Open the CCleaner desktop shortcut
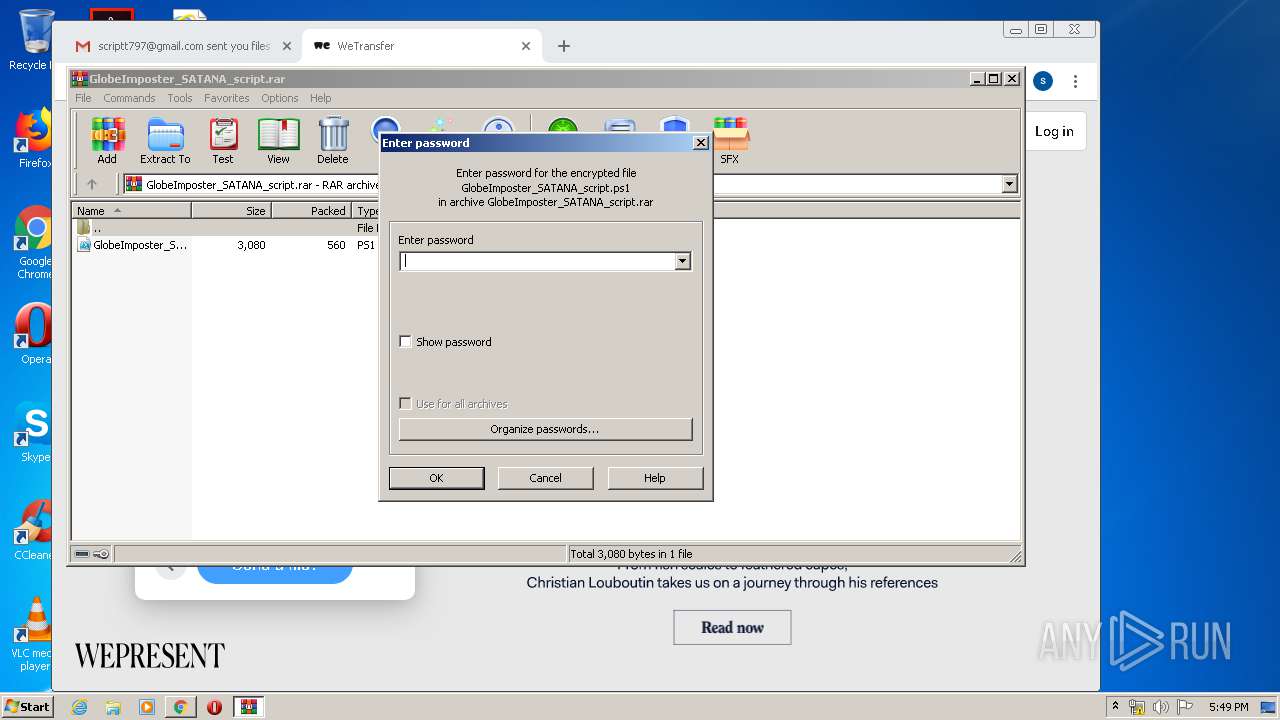Viewport: 1280px width, 720px height. [x=35, y=530]
